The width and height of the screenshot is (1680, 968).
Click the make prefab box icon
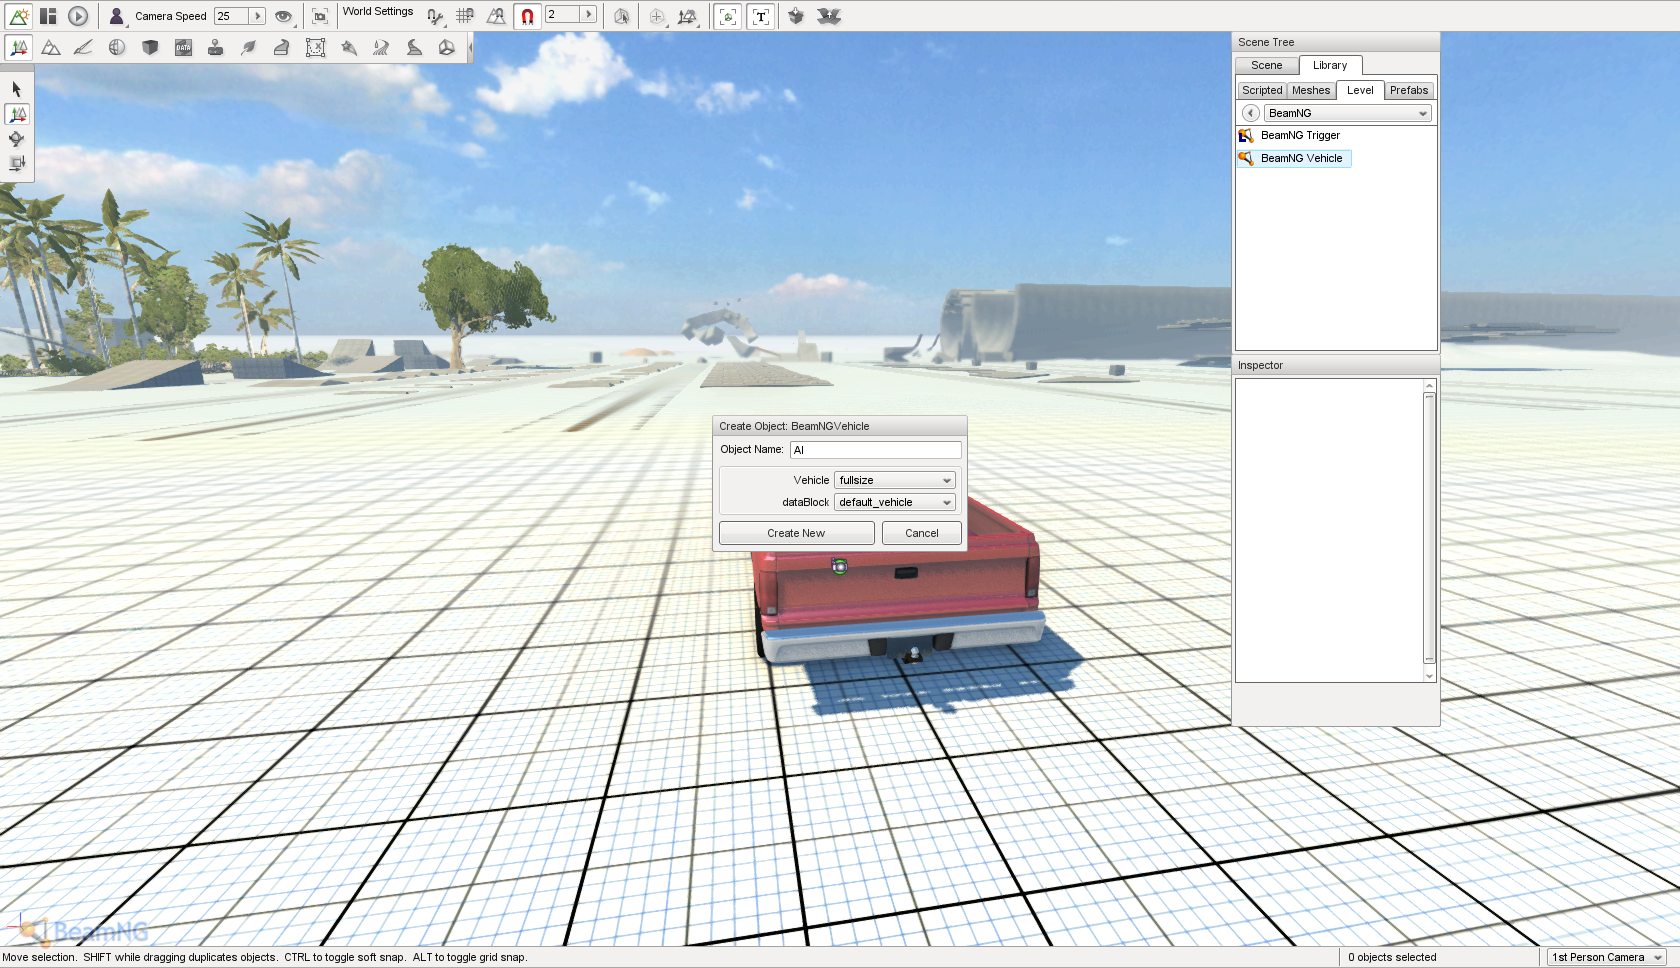tap(796, 16)
